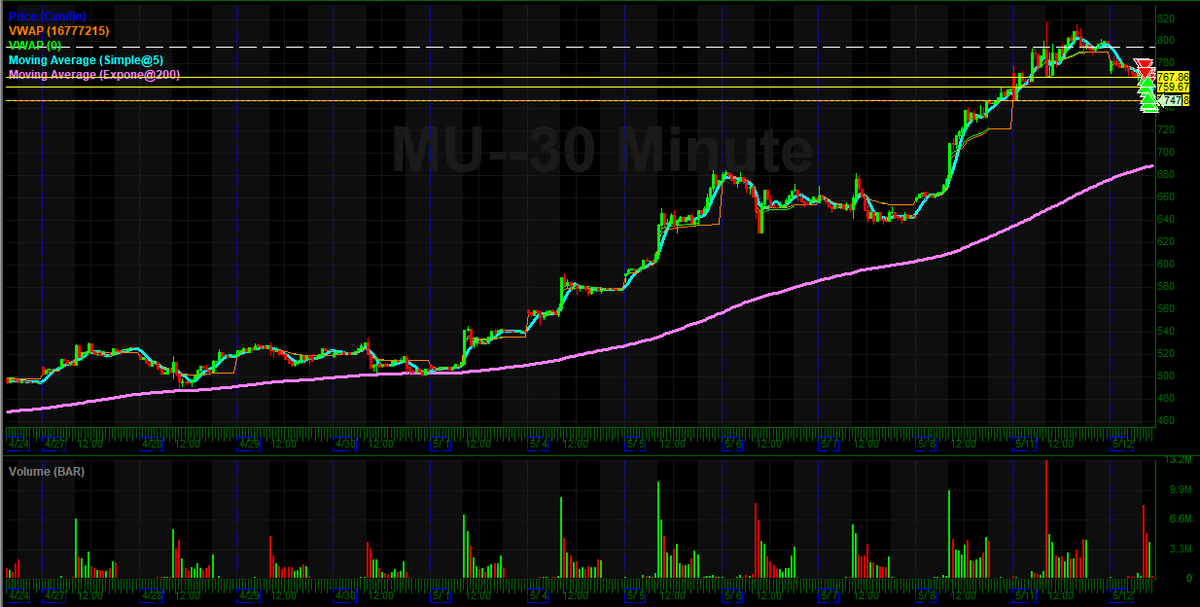Select the green VWAP (0) legend entry

(34, 46)
